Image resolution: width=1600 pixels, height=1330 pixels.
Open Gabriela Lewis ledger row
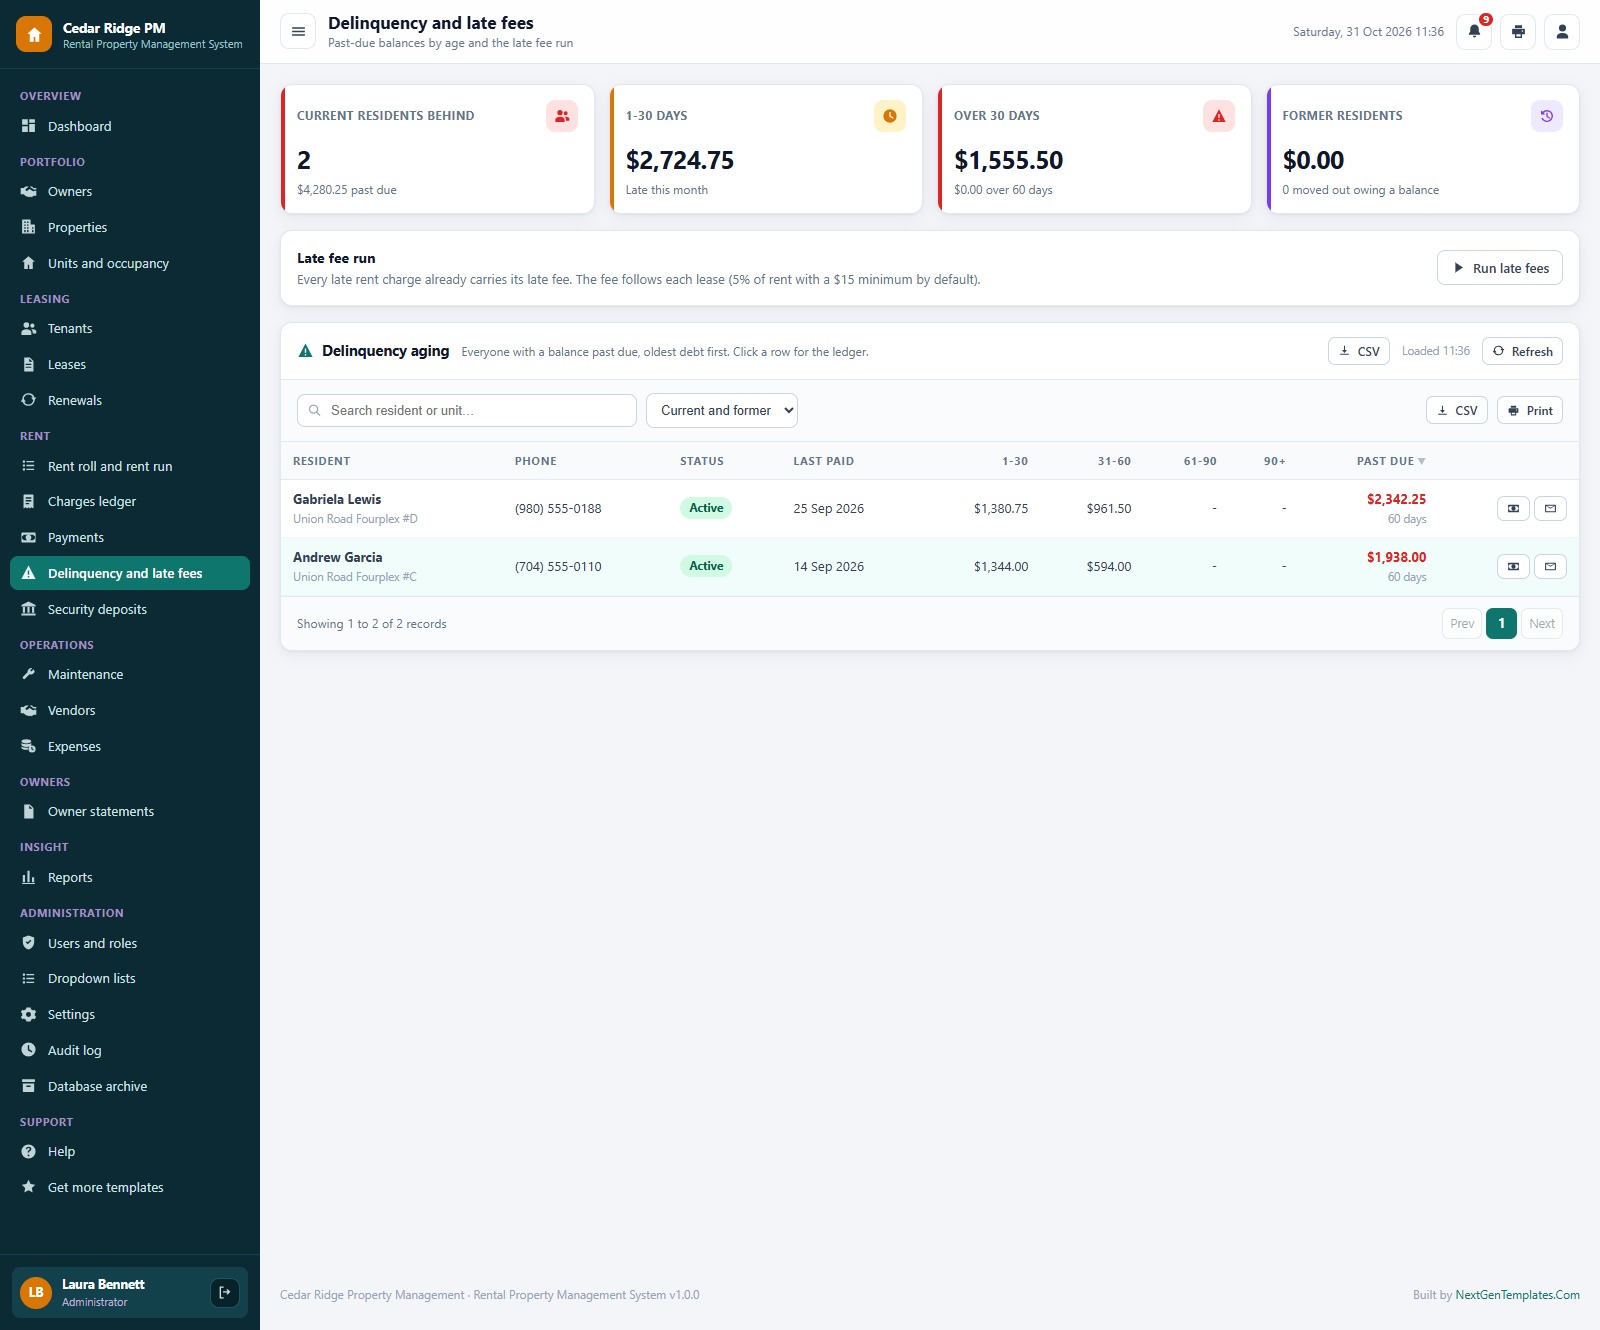pos(930,509)
